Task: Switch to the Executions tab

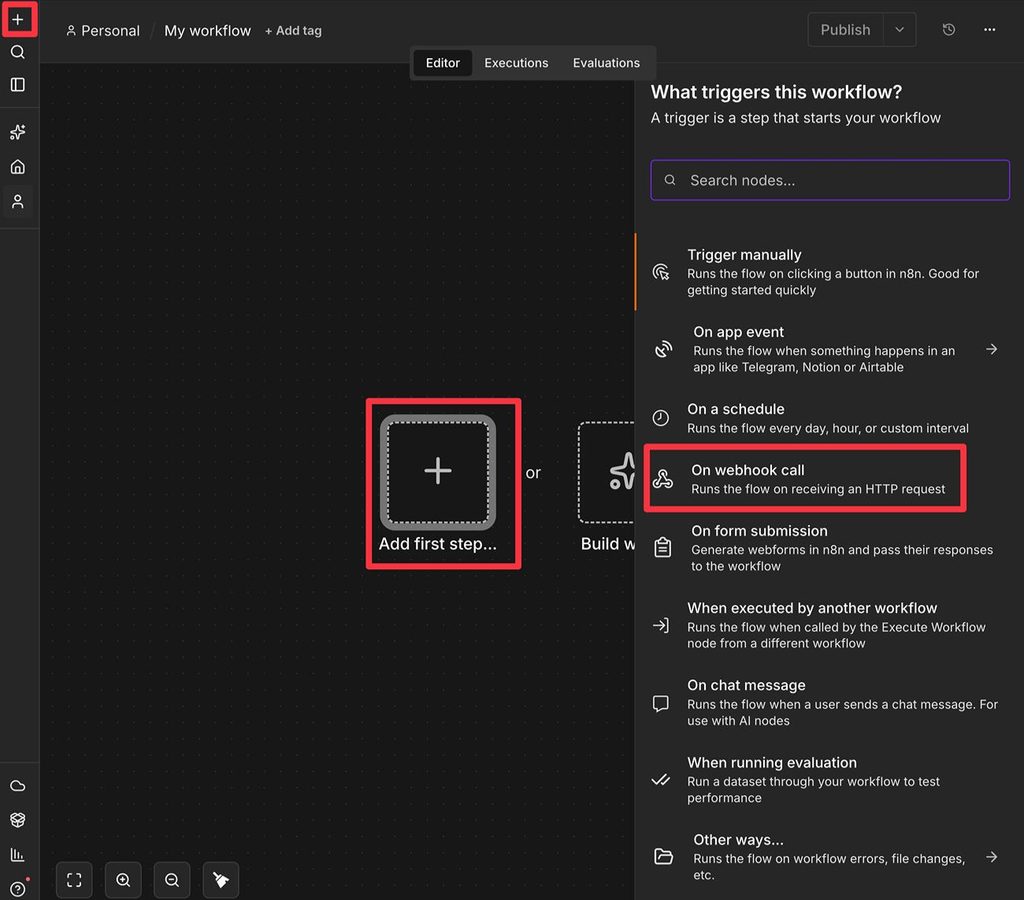Action: click(516, 63)
